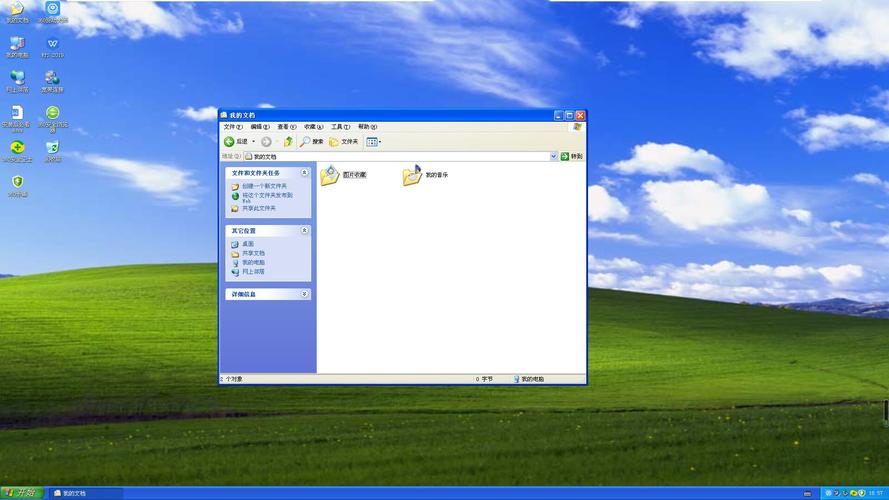Viewport: 889px width, 500px height.
Task: Click the green Go button
Action: pos(572,156)
